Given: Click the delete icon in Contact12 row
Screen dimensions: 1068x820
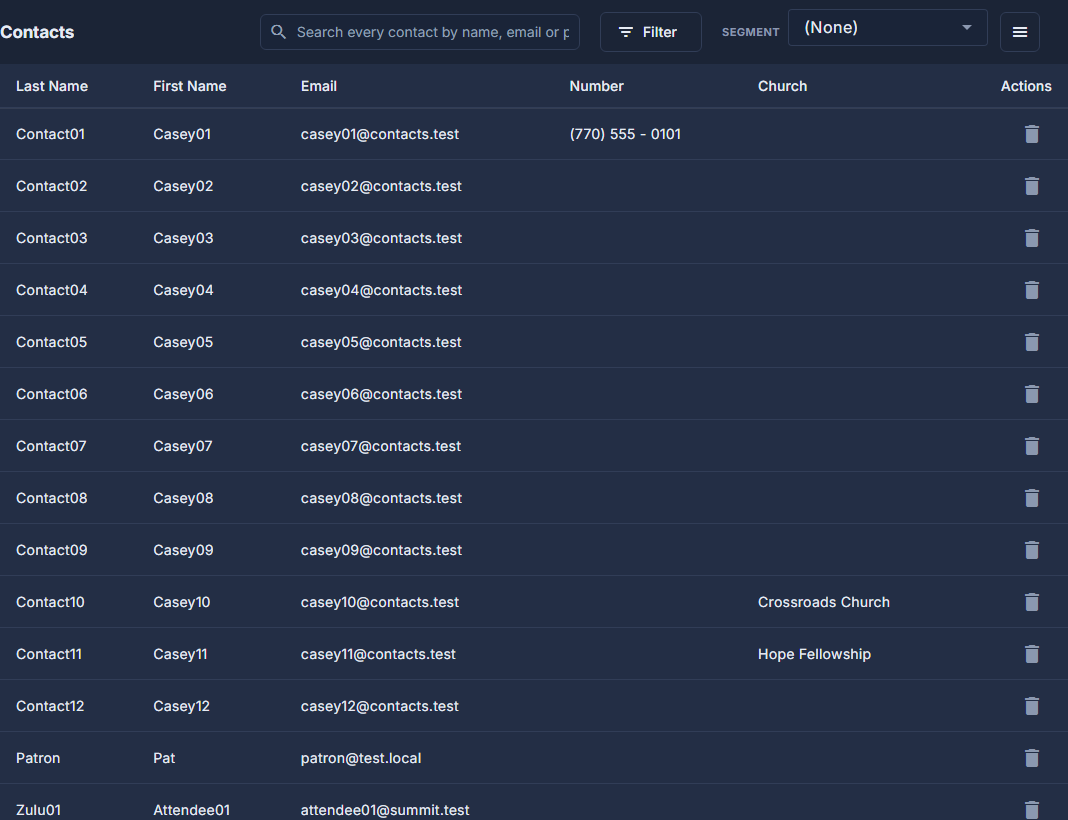Looking at the screenshot, I should point(1031,706).
